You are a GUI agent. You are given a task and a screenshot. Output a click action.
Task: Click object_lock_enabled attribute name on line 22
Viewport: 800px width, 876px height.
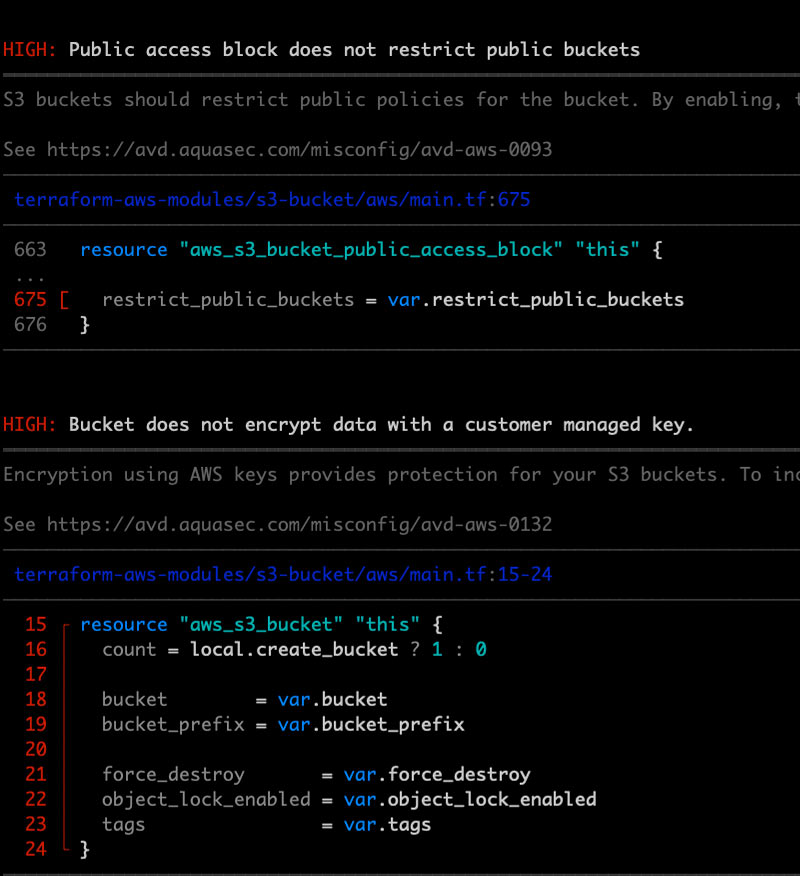206,800
